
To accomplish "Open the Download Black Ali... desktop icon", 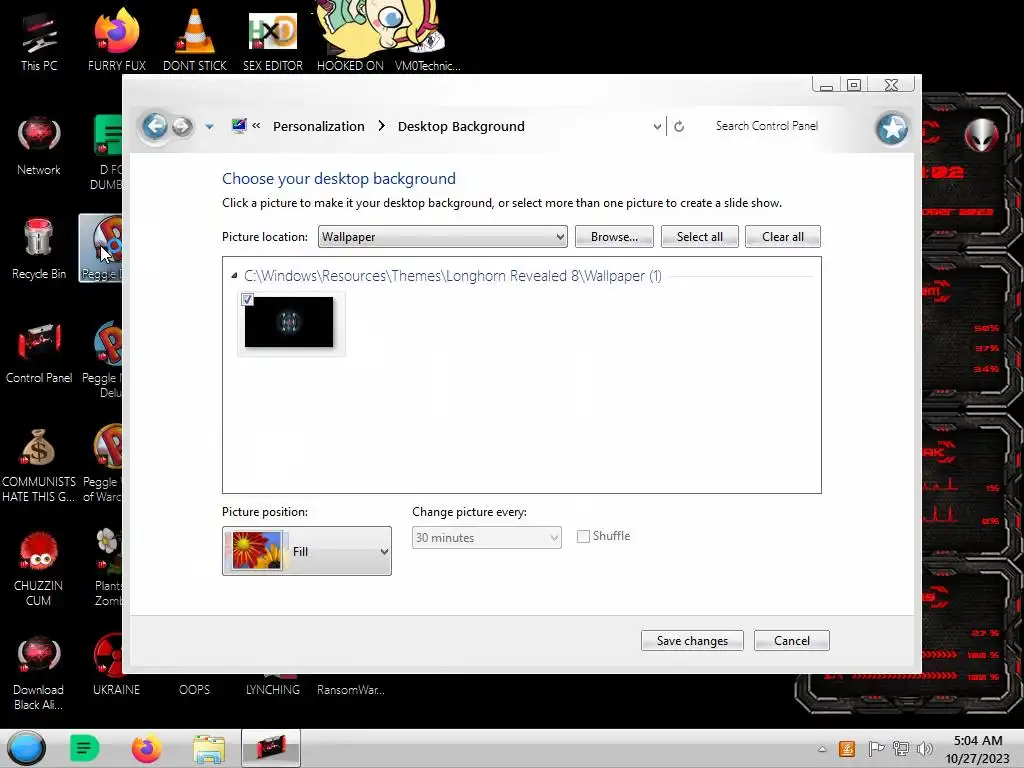I will (39, 673).
